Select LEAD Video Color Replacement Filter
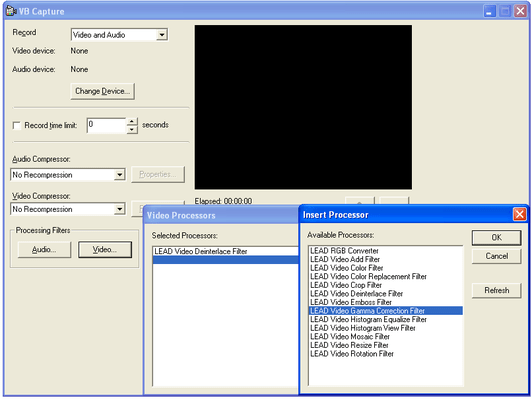532x400 pixels. pos(385,277)
